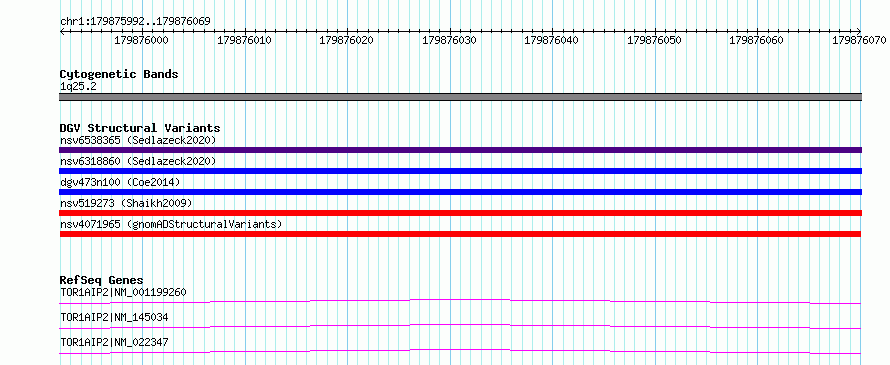This screenshot has width=890, height=365.
Task: Click the magenta NM_001199260 intron line
Action: [460, 301]
